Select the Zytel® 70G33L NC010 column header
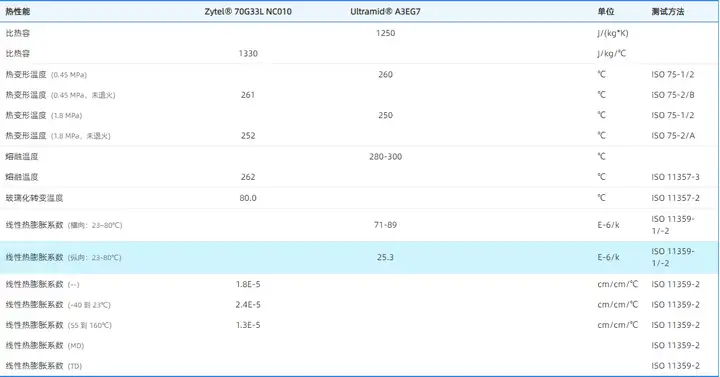Screen dimensions: 720x377 248,11
